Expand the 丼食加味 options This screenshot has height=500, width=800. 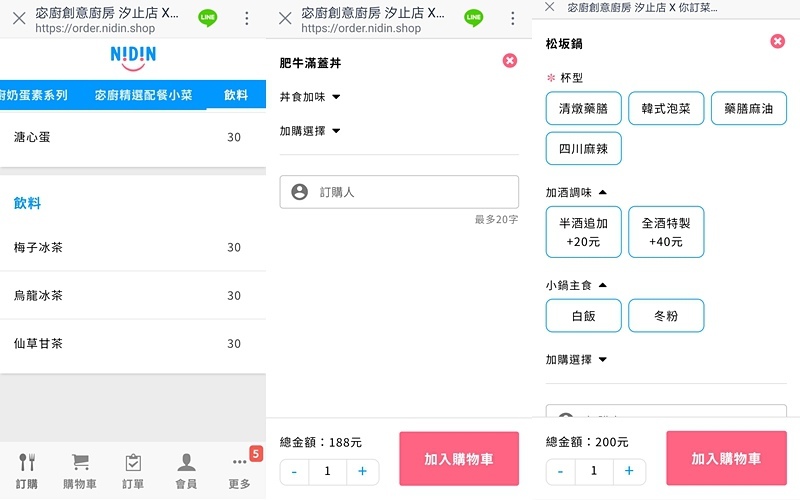[x=310, y=97]
